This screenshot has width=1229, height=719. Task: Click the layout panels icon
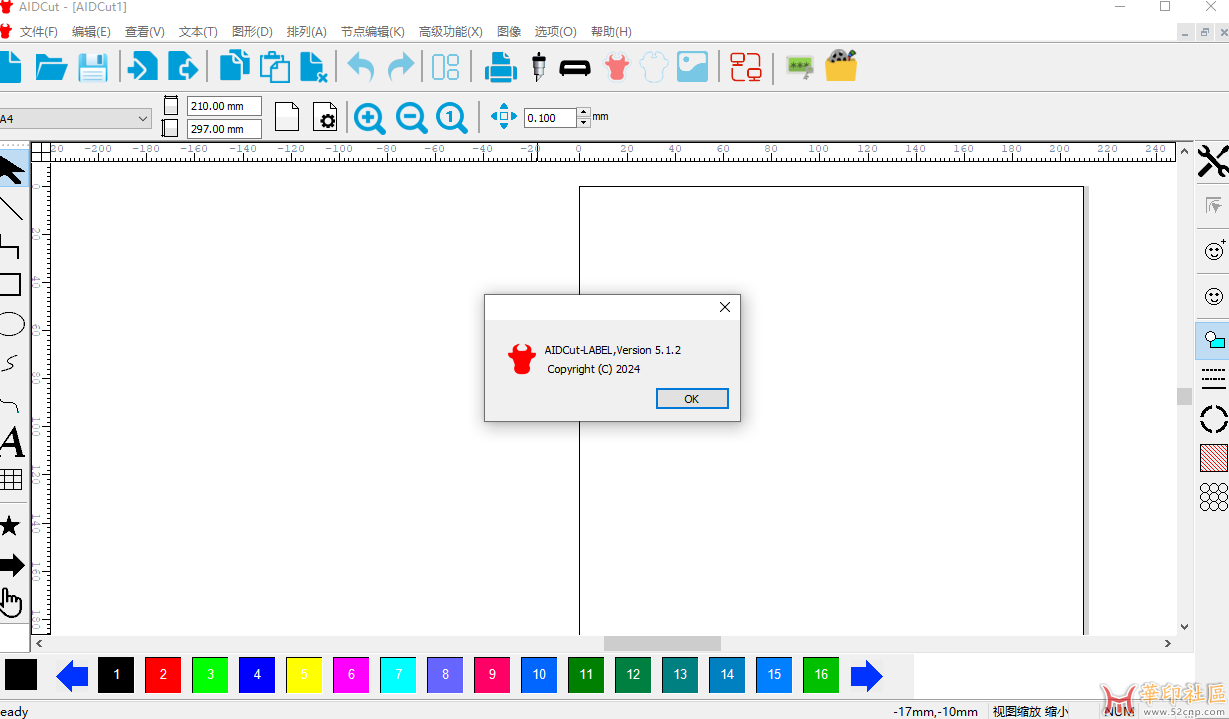(x=445, y=67)
